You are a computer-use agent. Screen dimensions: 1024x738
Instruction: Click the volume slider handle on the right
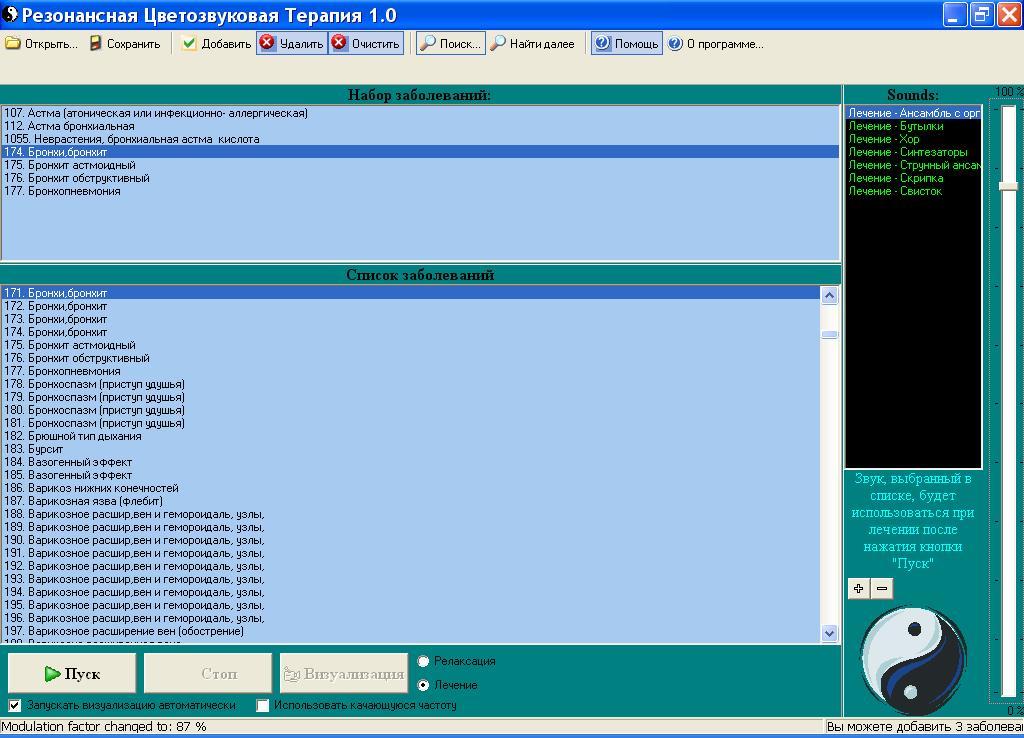(1008, 186)
